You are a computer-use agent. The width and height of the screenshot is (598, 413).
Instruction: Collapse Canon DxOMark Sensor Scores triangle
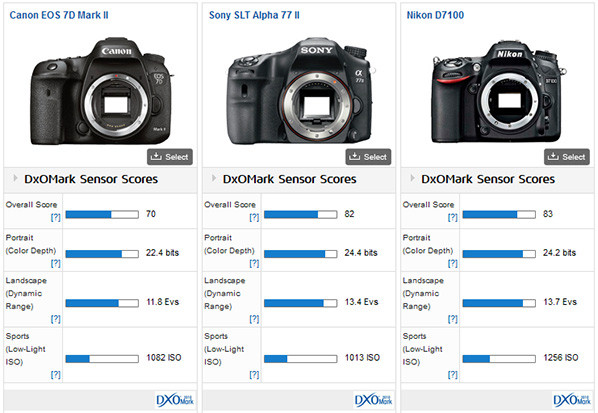(15, 178)
